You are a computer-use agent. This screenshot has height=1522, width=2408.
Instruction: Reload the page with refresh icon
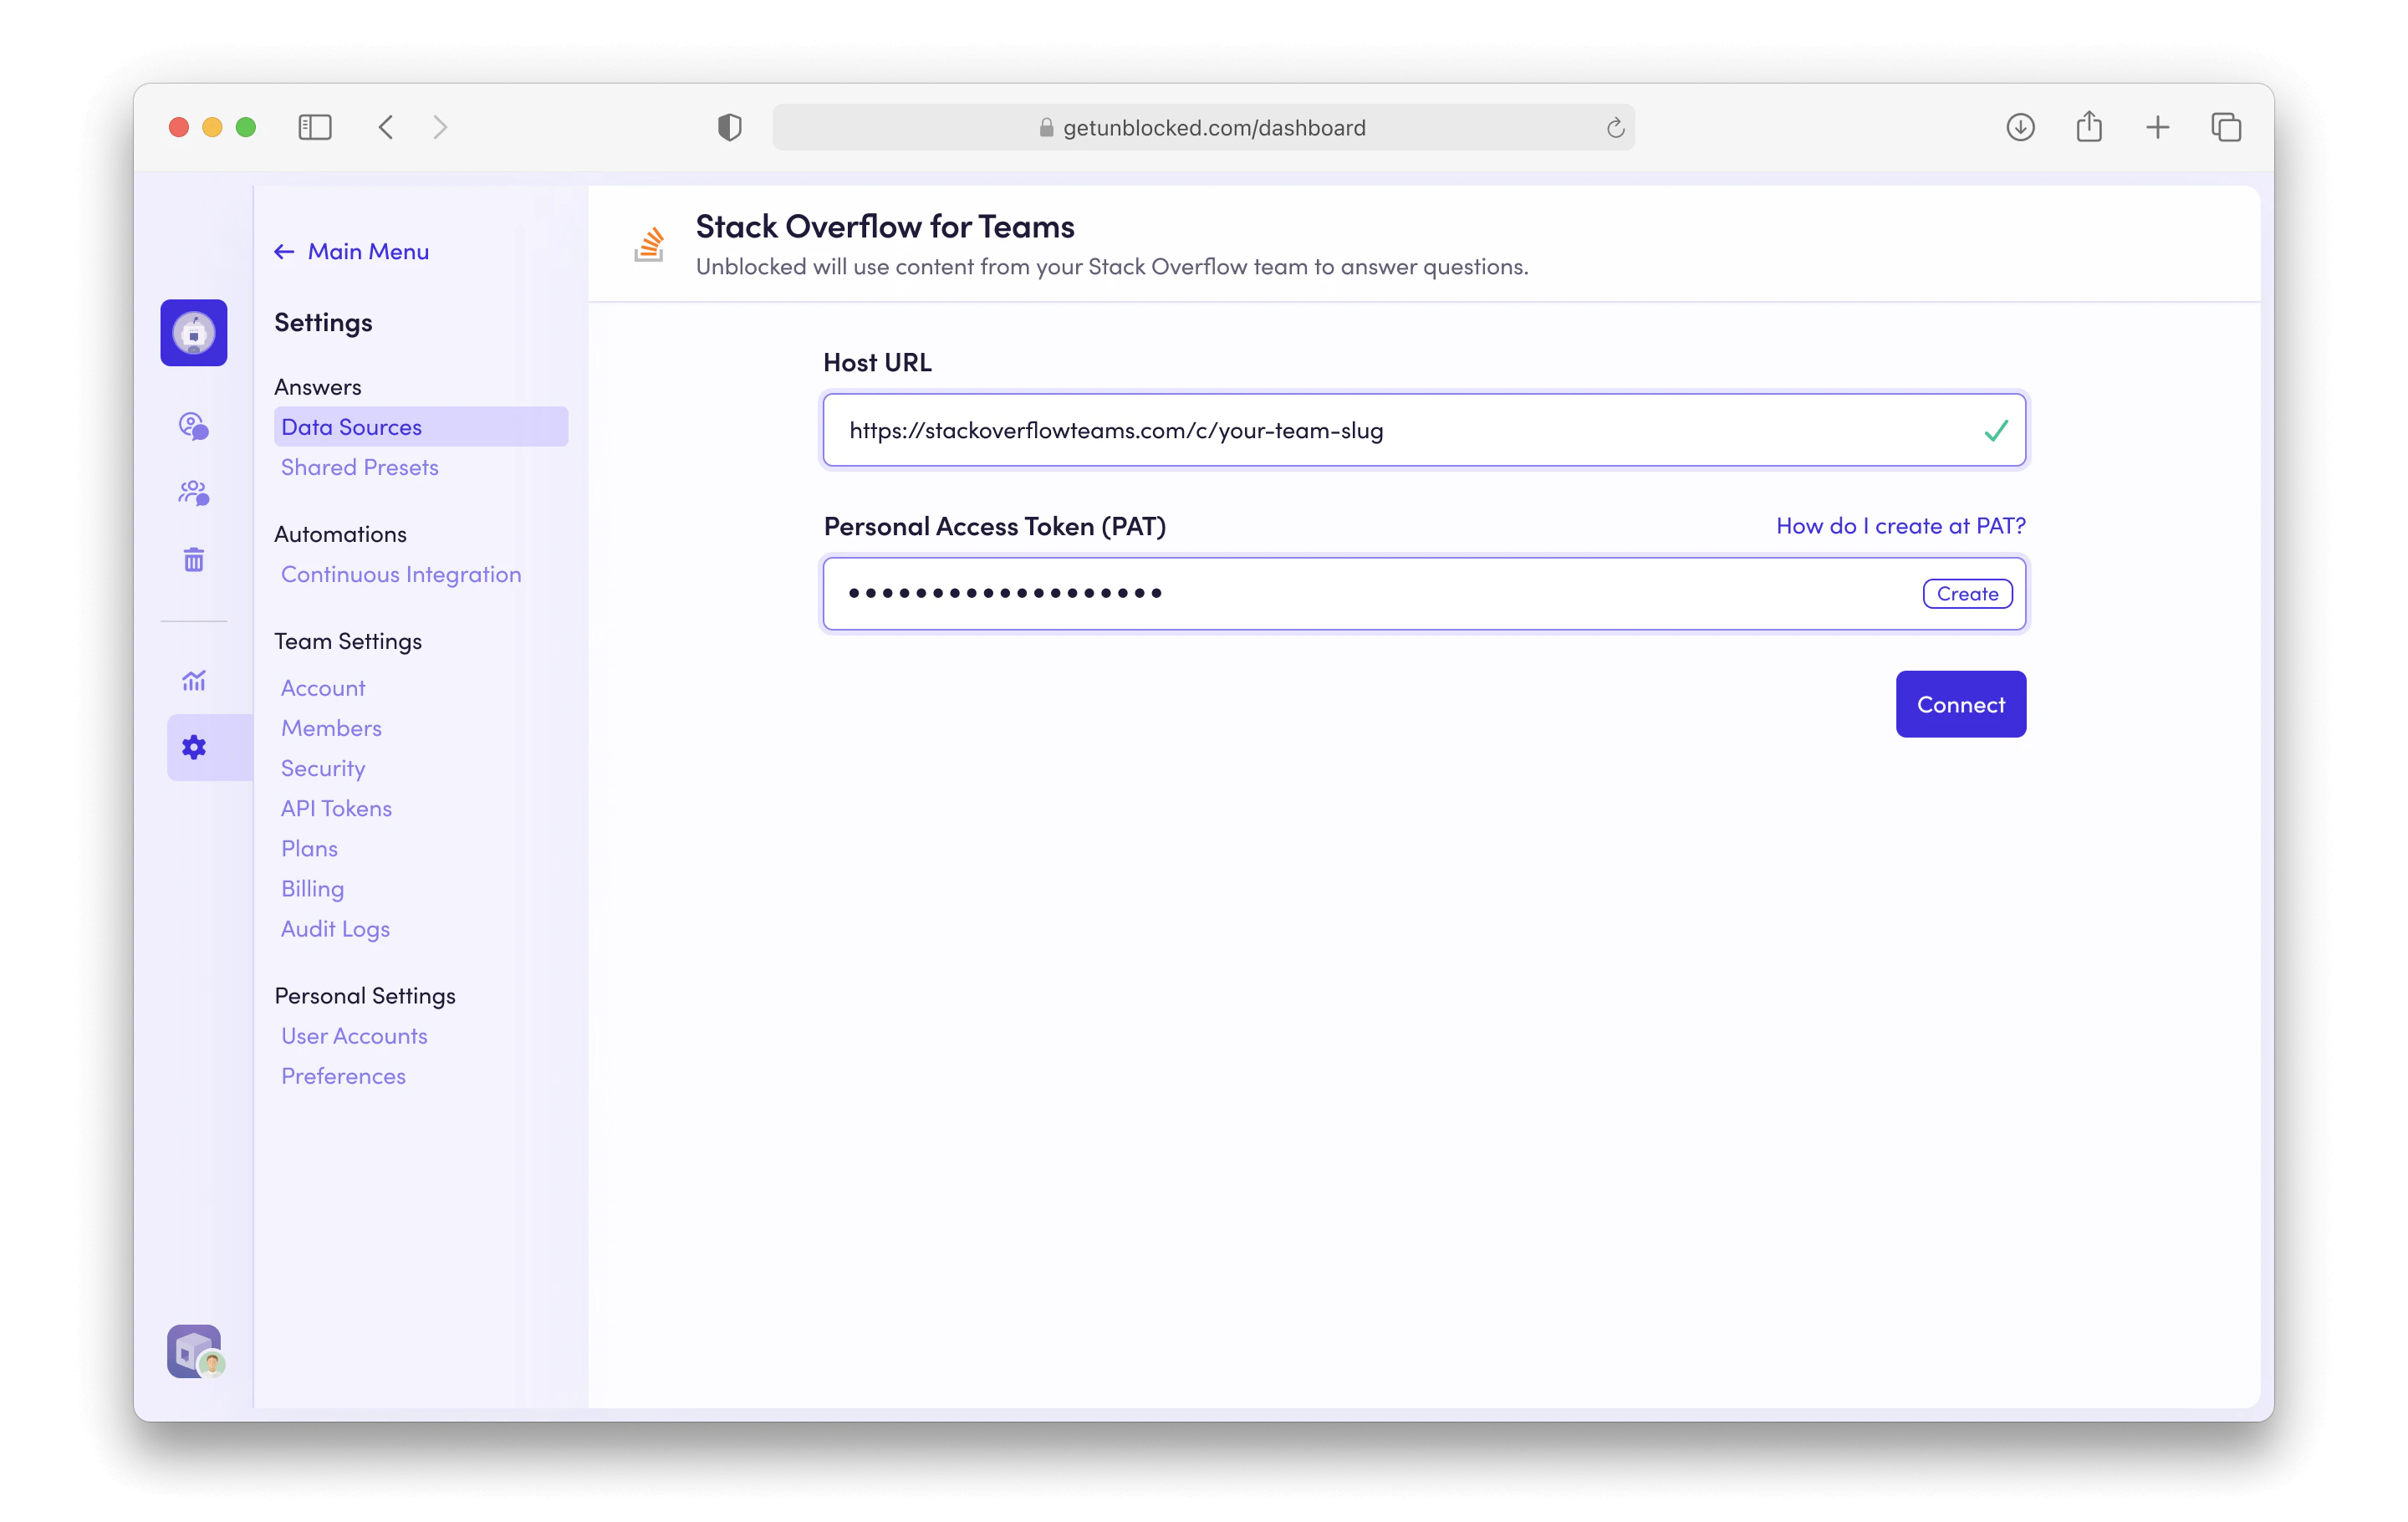coord(1615,128)
